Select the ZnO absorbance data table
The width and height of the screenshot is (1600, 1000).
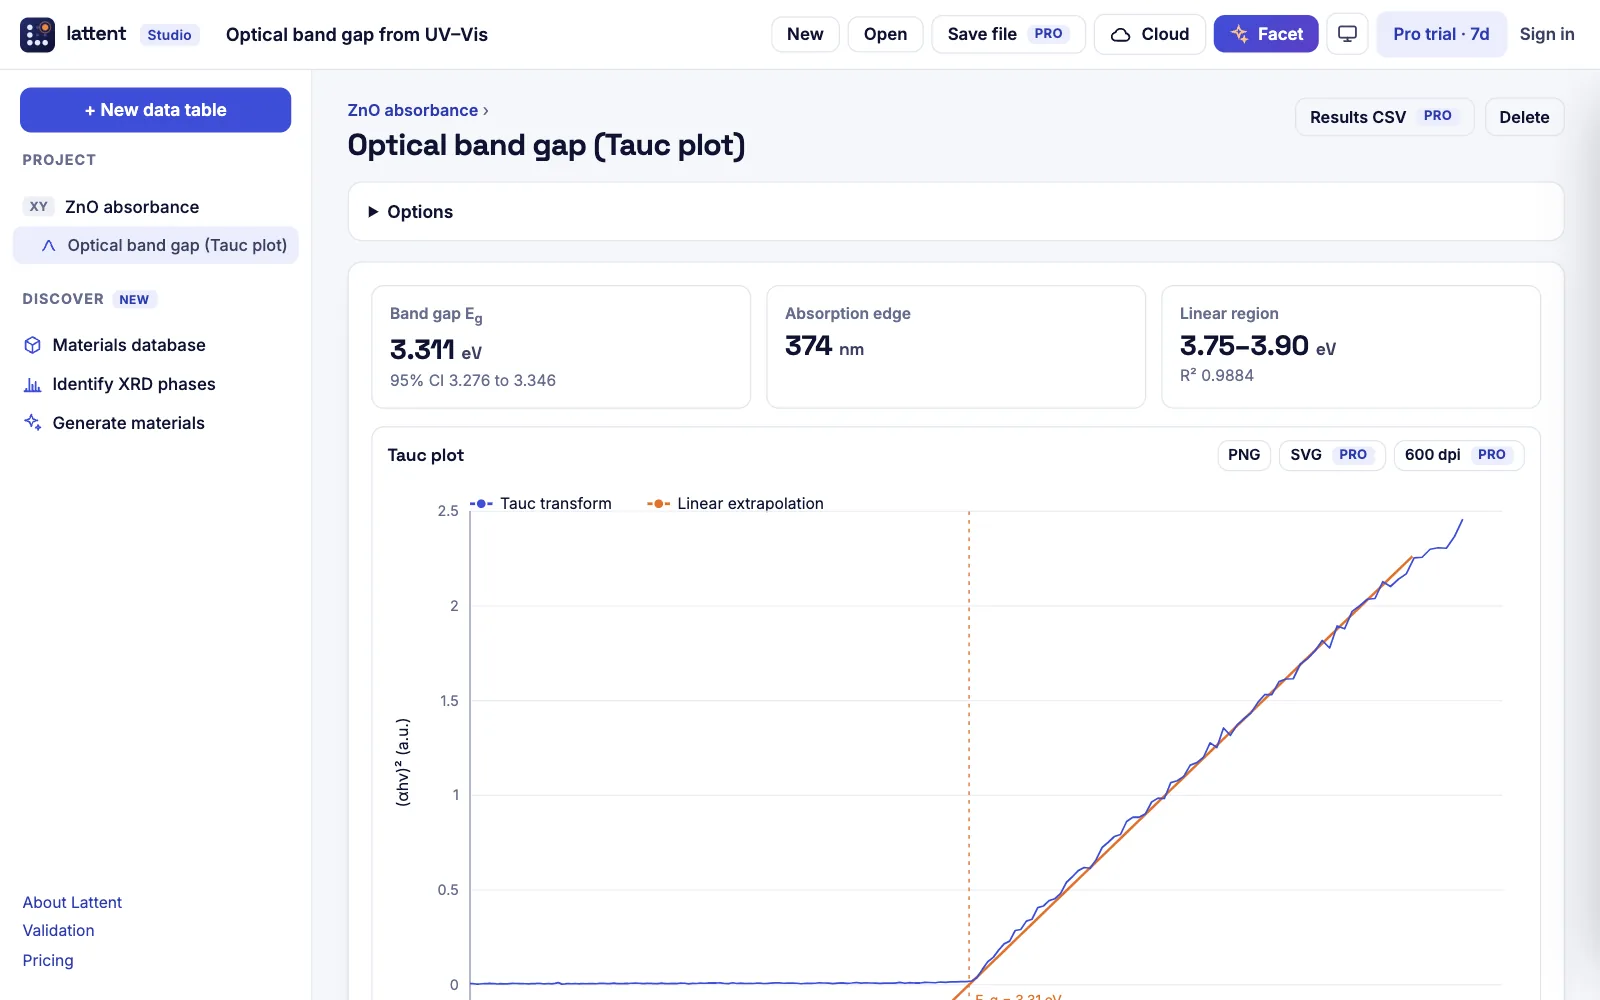[x=156, y=207]
